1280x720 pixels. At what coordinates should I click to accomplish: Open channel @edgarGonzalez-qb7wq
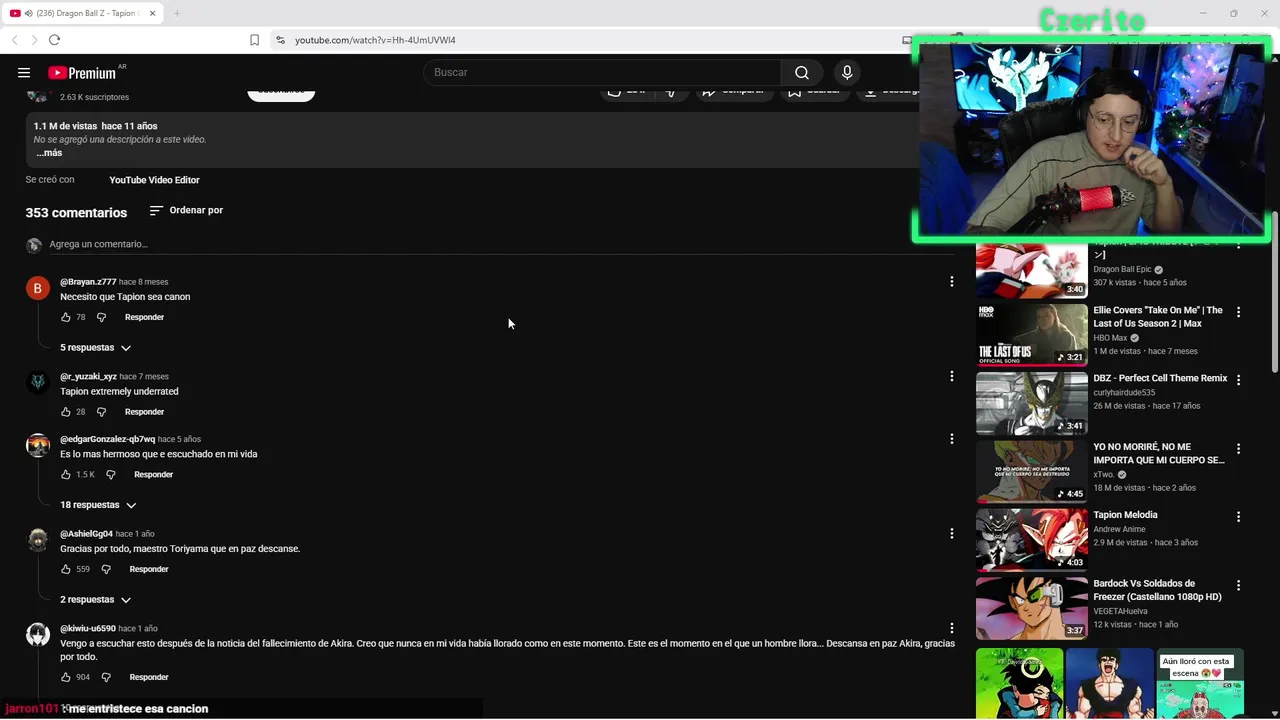point(107,439)
